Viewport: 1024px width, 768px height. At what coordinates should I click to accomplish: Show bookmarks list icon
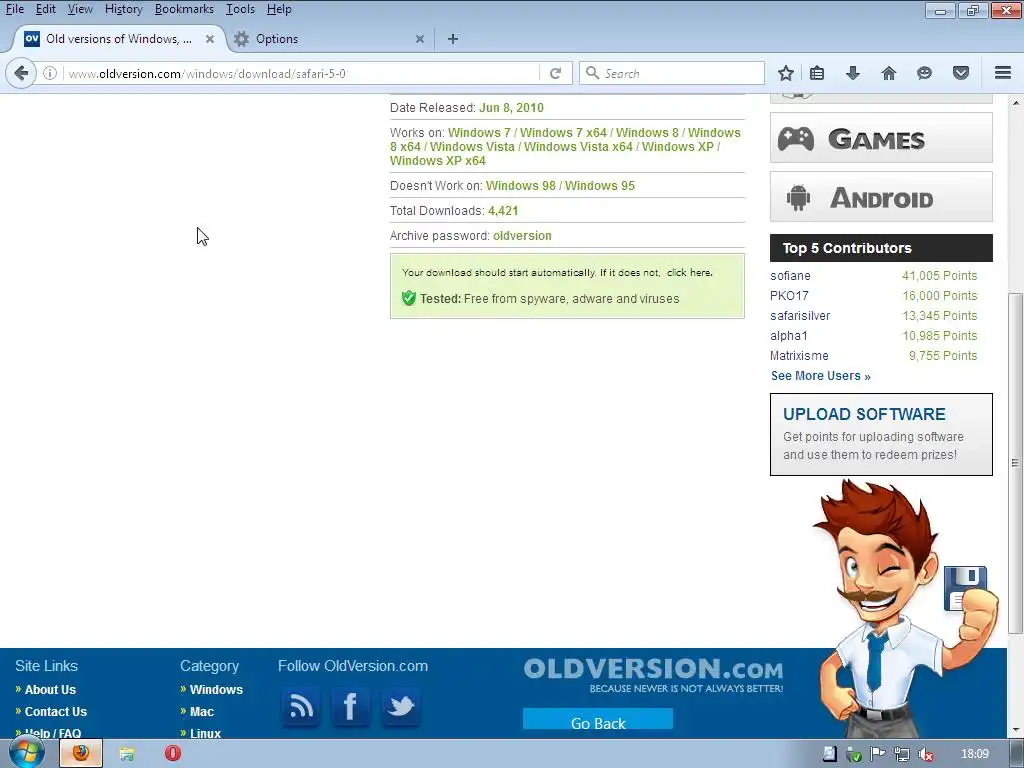[817, 73]
